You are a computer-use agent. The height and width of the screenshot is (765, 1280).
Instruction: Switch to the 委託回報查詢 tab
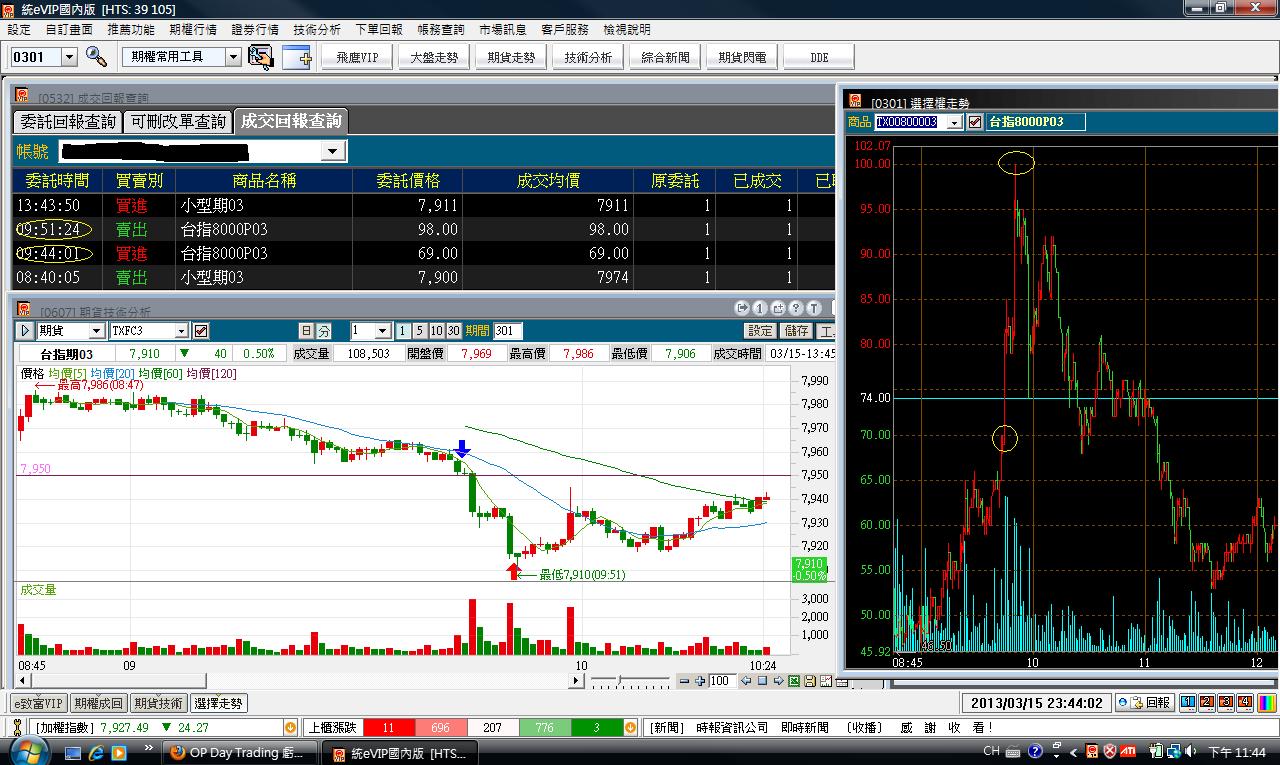pos(68,122)
